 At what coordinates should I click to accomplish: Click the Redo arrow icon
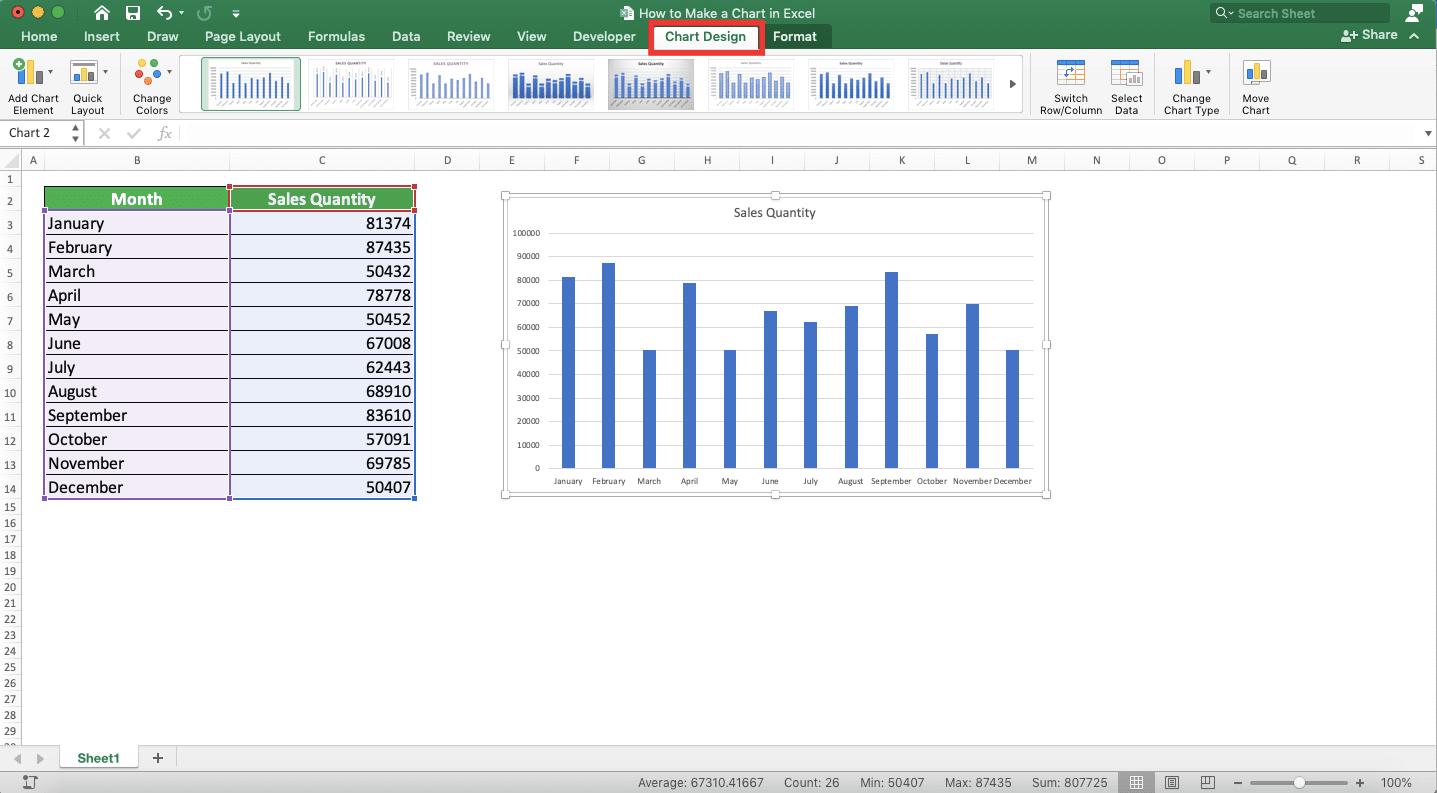(205, 13)
